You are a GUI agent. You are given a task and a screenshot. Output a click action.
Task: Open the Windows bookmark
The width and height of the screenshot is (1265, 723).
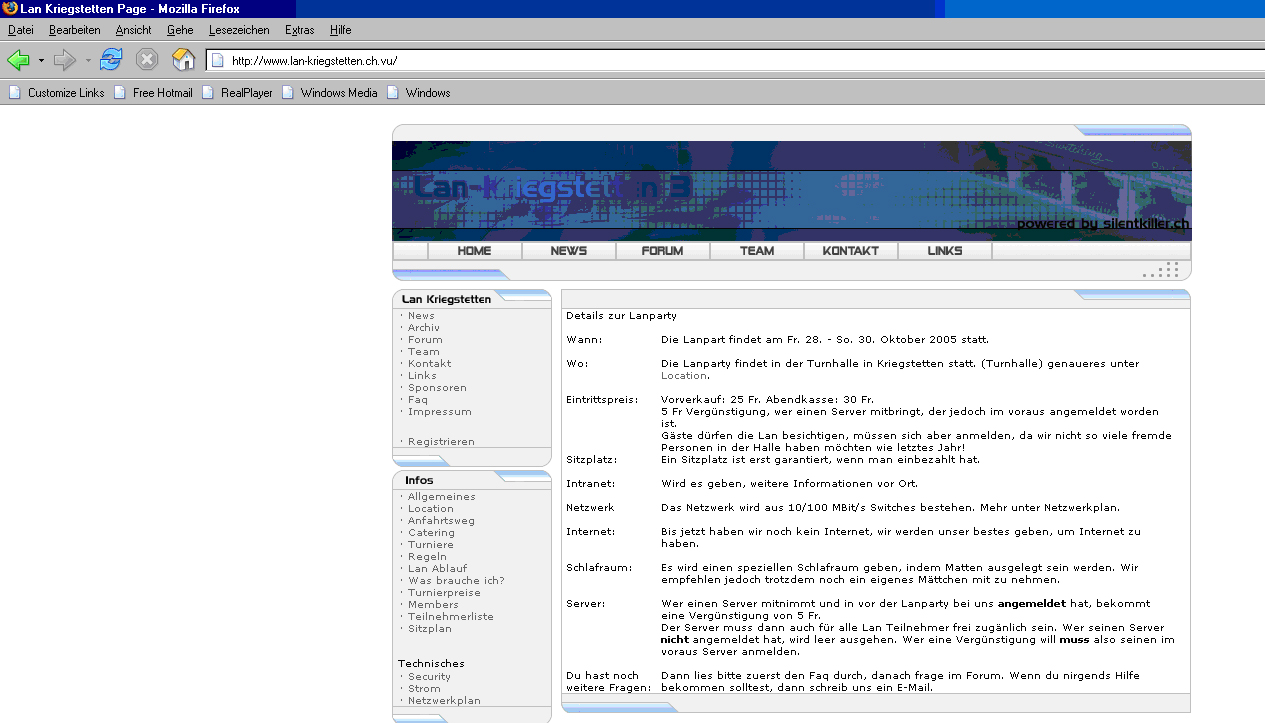[x=418, y=93]
